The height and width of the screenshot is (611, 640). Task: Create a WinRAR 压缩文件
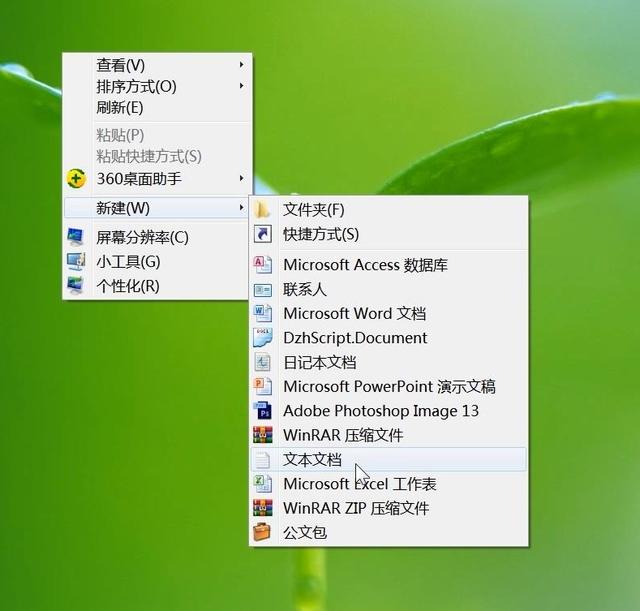pos(389,435)
